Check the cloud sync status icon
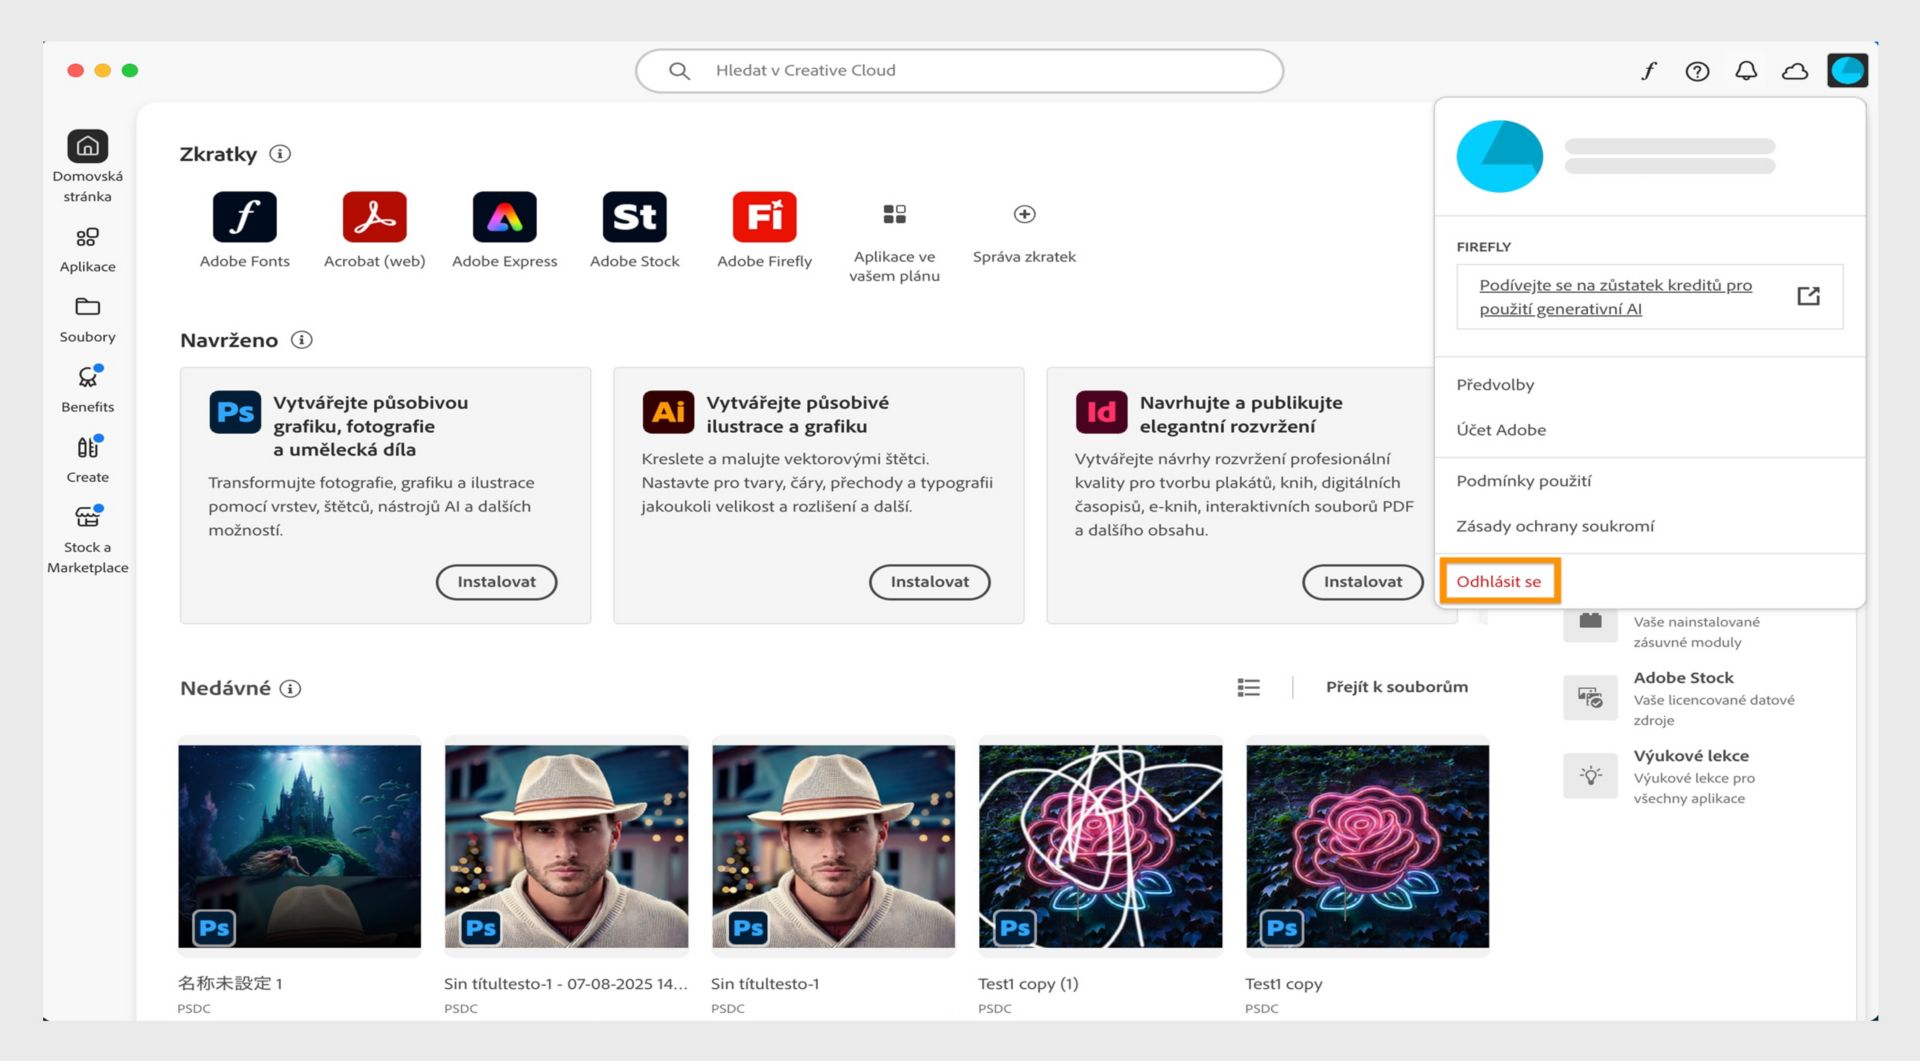Screen dimensions: 1920x1061 pos(1795,70)
